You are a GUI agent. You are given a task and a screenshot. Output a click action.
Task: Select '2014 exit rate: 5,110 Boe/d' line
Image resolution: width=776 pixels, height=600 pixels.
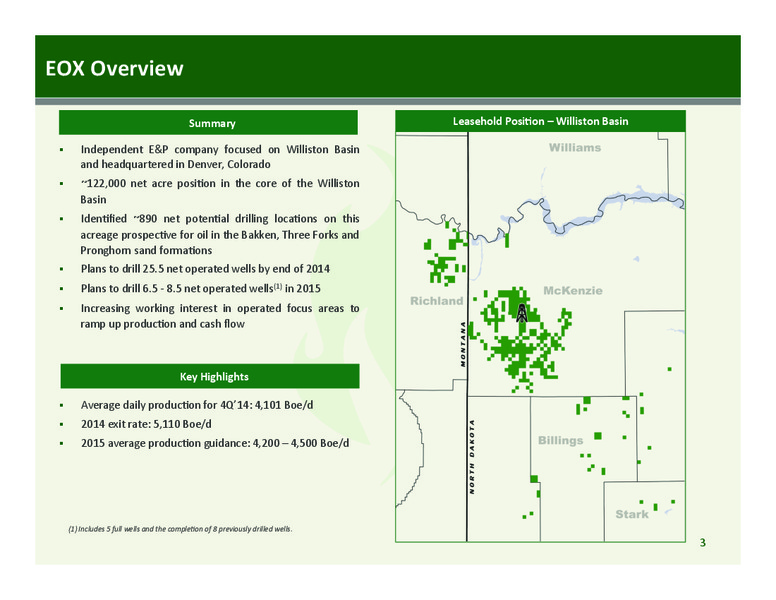[146, 424]
